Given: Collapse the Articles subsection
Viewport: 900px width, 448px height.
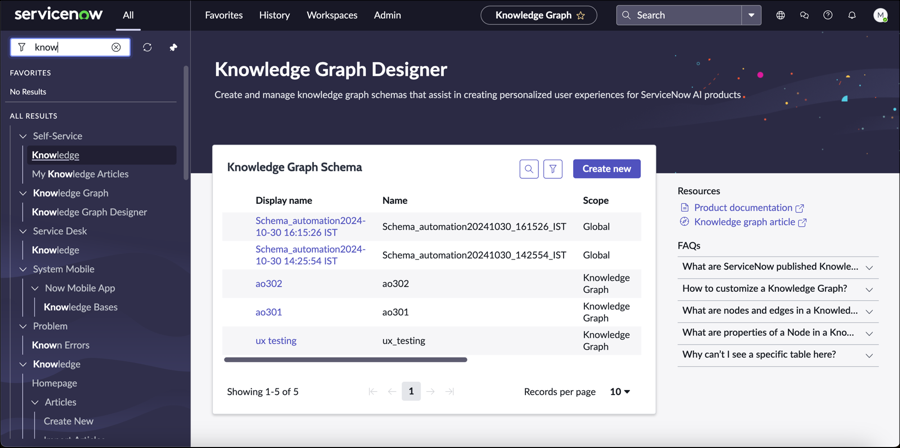Looking at the screenshot, I should (x=35, y=402).
